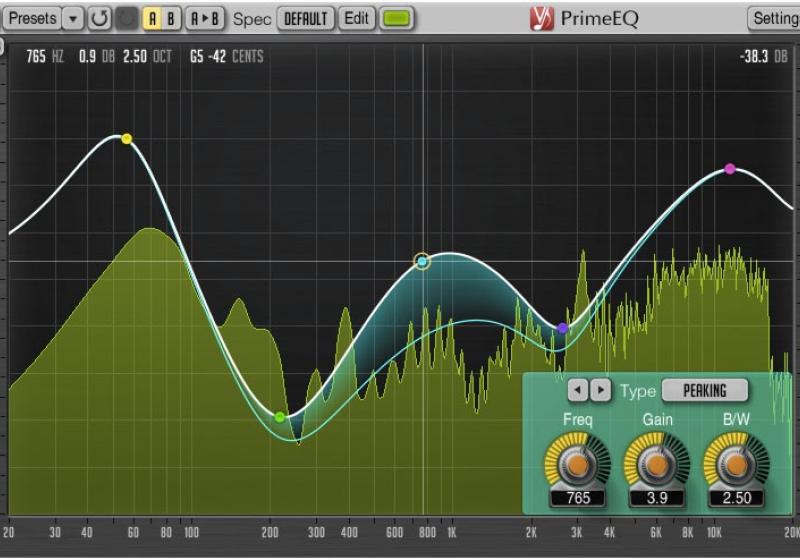800x560 pixels.
Task: Expand the preset list dropdown arrow
Action: [73, 18]
